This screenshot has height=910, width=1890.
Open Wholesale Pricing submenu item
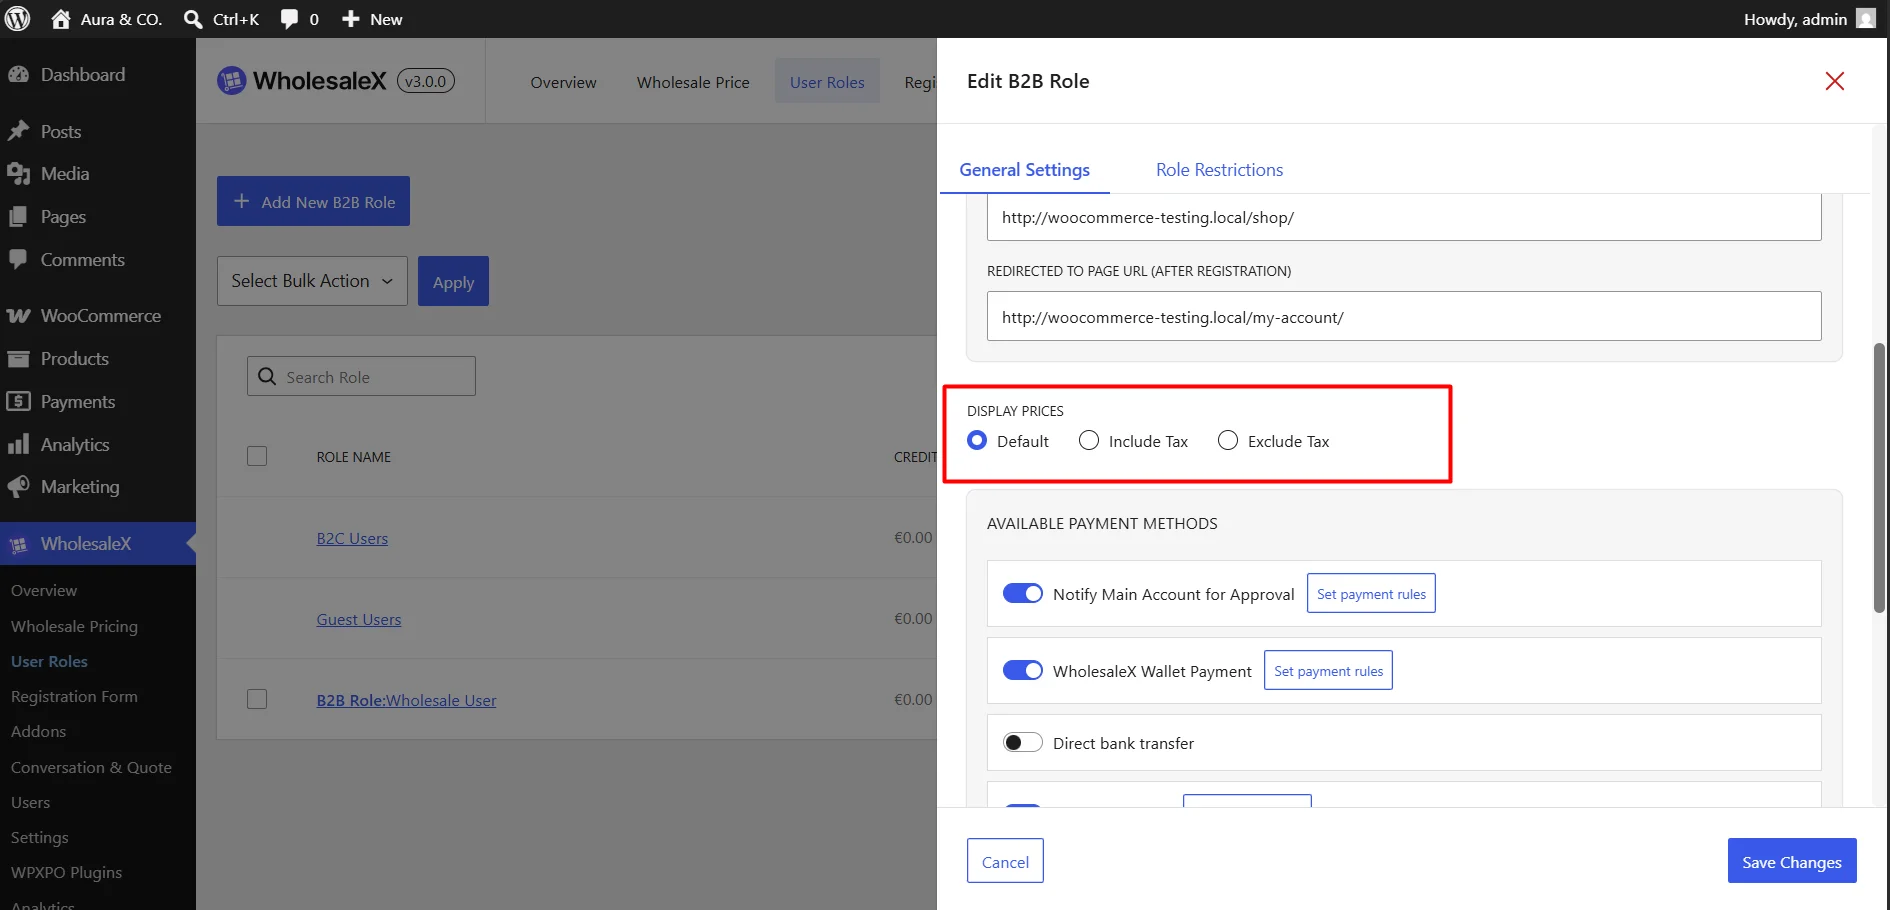click(74, 626)
